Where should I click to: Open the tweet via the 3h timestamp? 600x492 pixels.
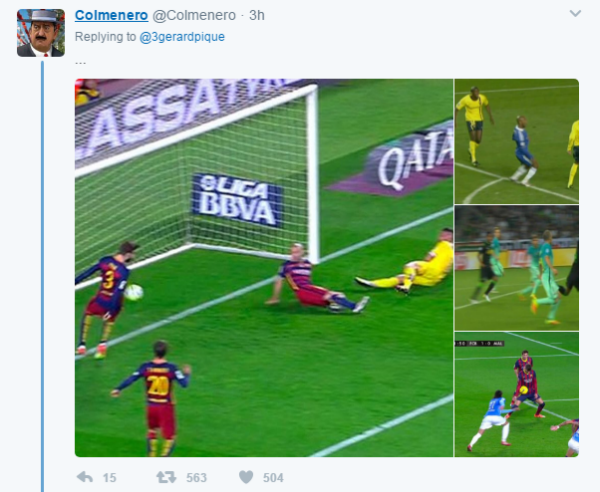click(x=257, y=15)
